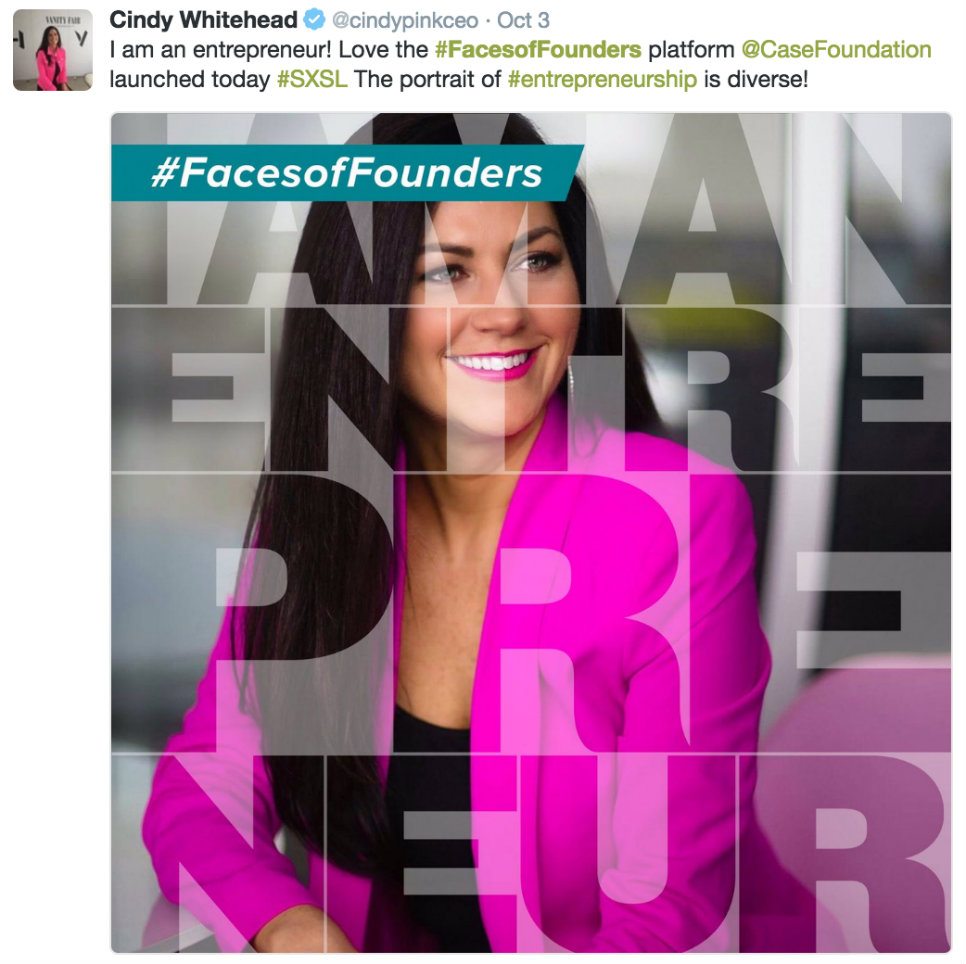Visit the @CaseFoundation mention link
The image size is (966, 964).
tap(836, 49)
